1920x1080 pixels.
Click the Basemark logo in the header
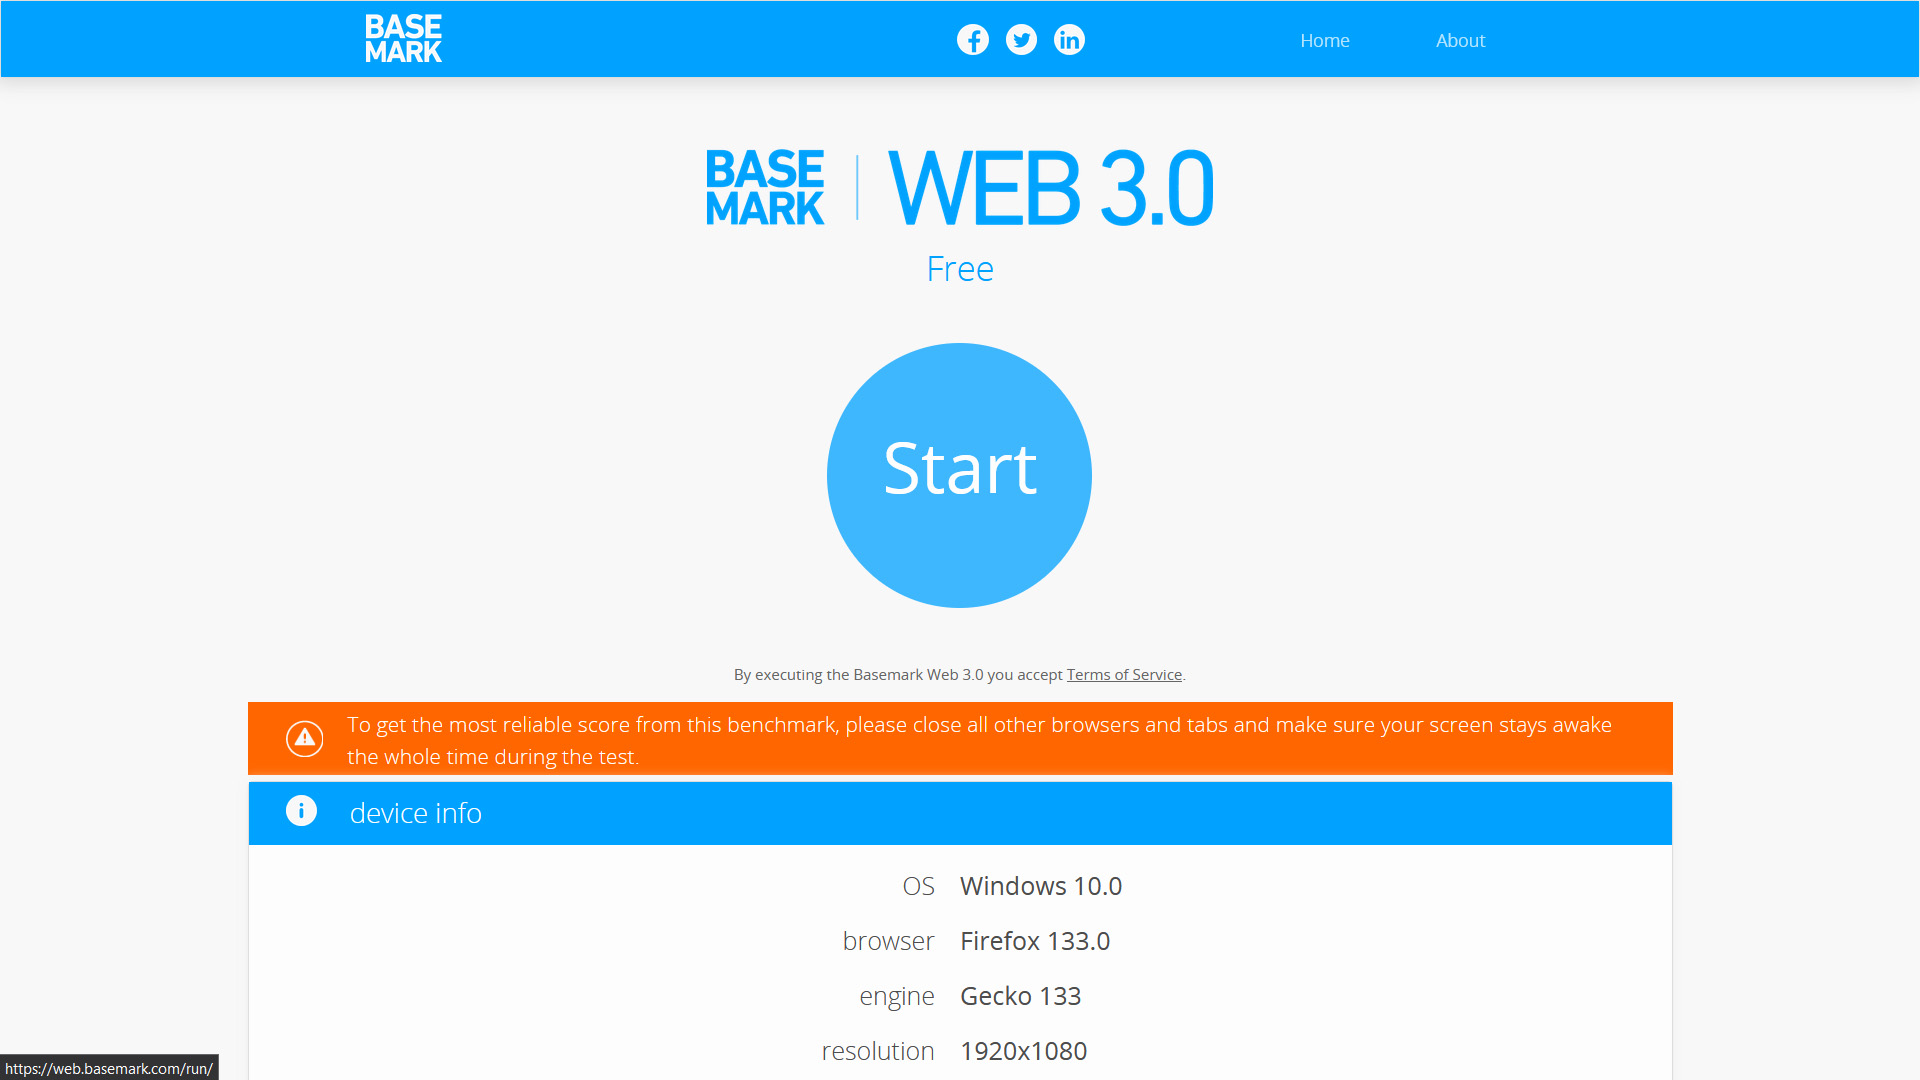coord(403,39)
